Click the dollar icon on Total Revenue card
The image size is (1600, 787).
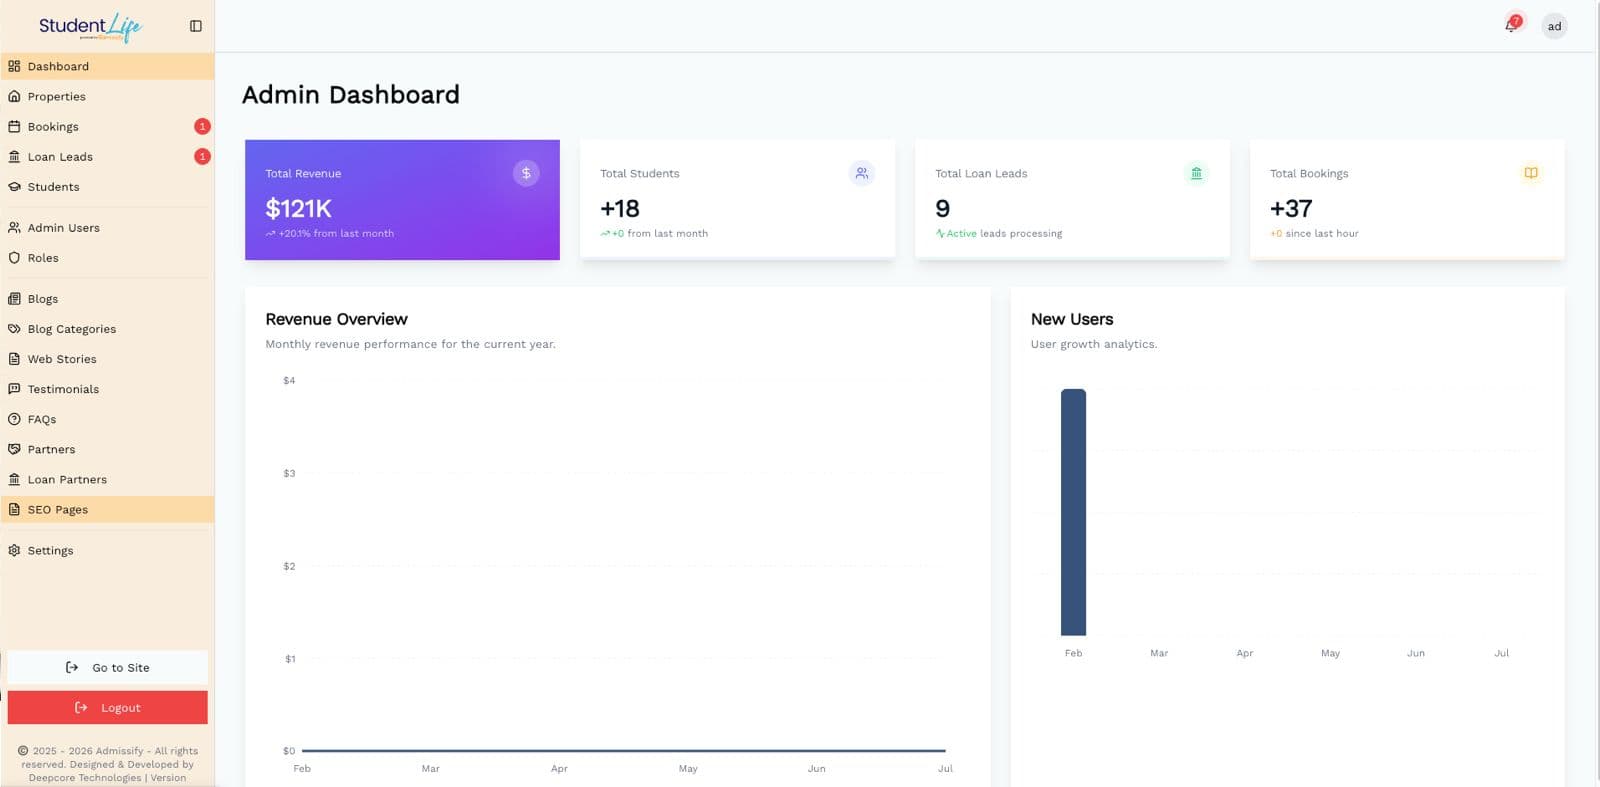(526, 173)
